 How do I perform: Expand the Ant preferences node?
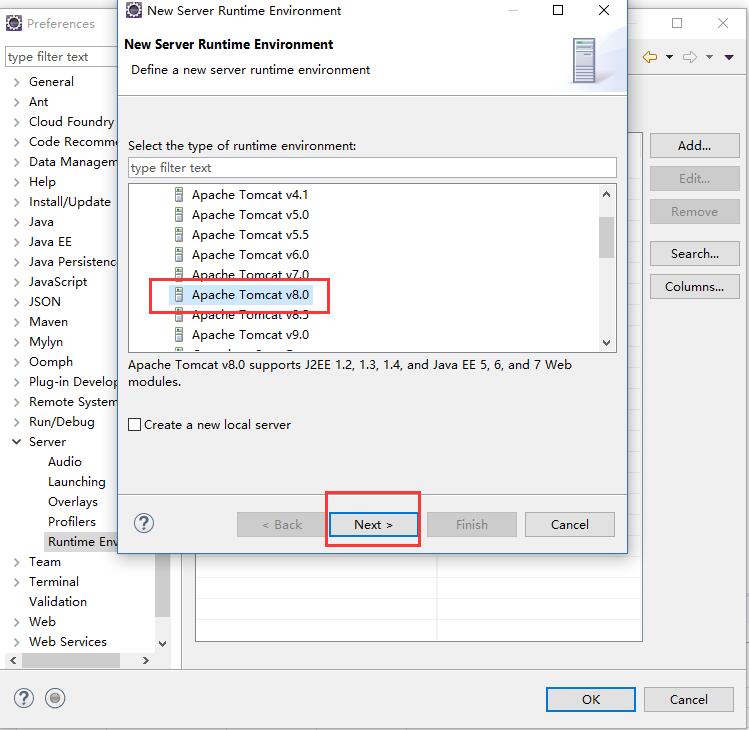pos(17,102)
